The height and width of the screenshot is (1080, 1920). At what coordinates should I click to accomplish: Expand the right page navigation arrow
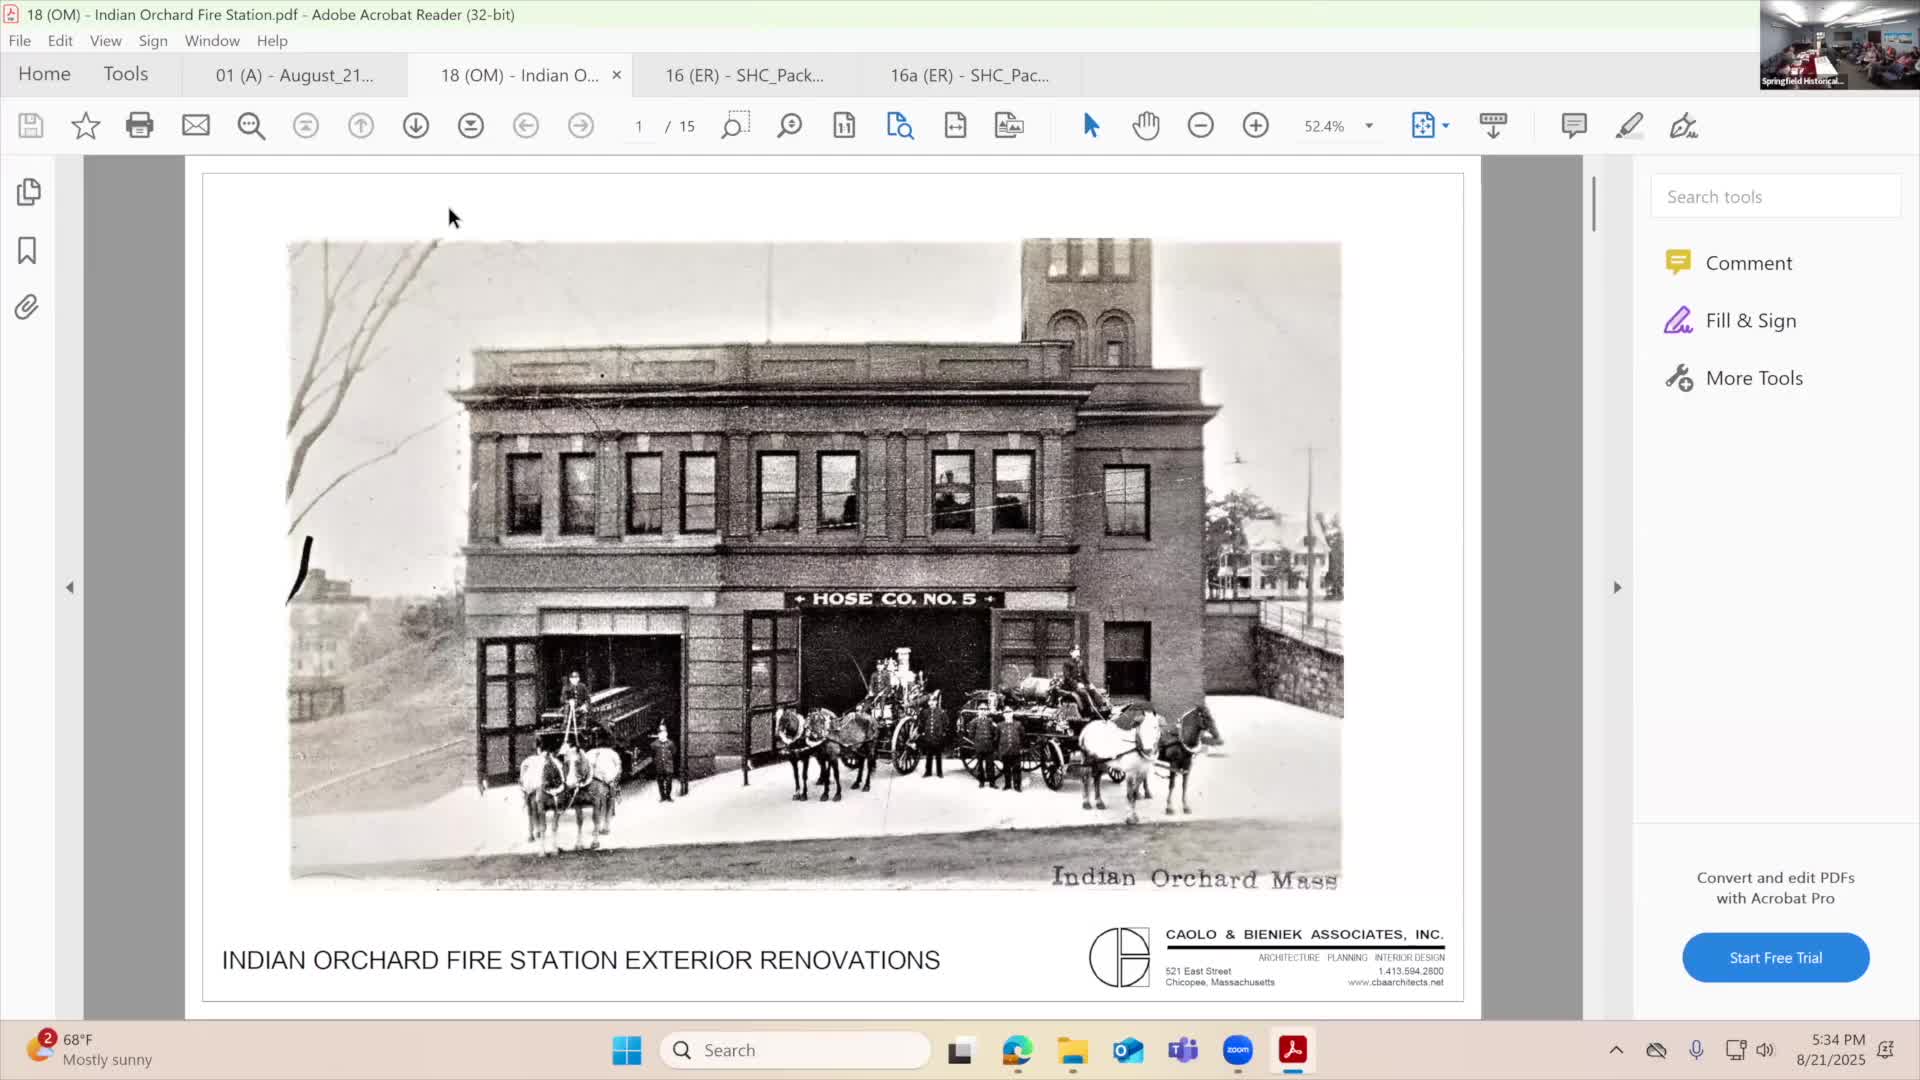tap(1616, 587)
